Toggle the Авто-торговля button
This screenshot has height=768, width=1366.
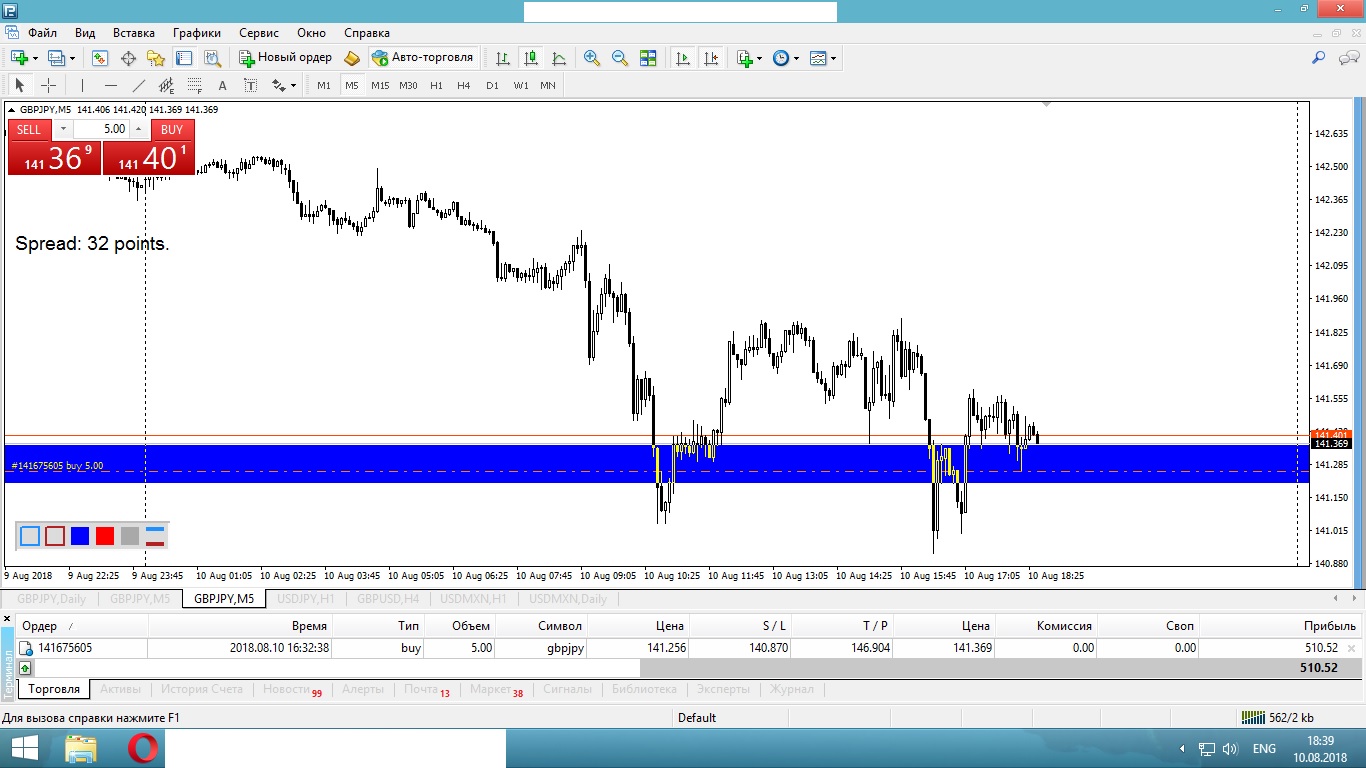click(422, 58)
